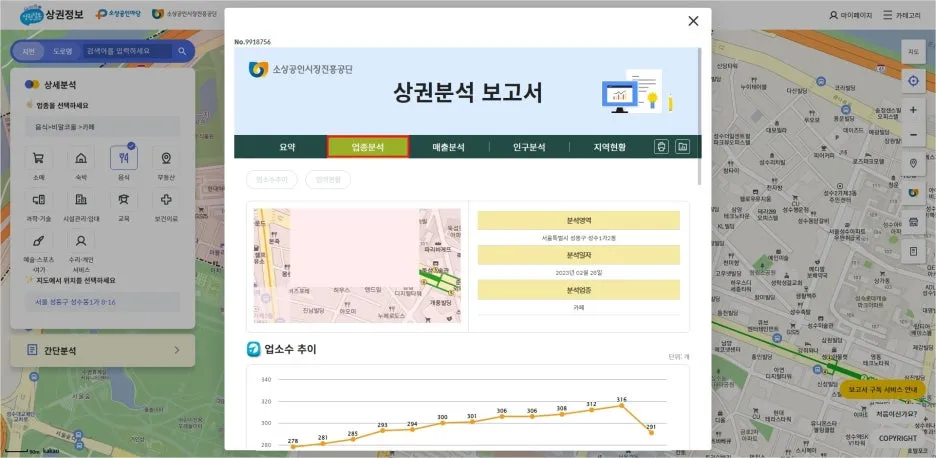Center map on current location
Image resolution: width=936 pixels, height=458 pixels.
(x=913, y=81)
